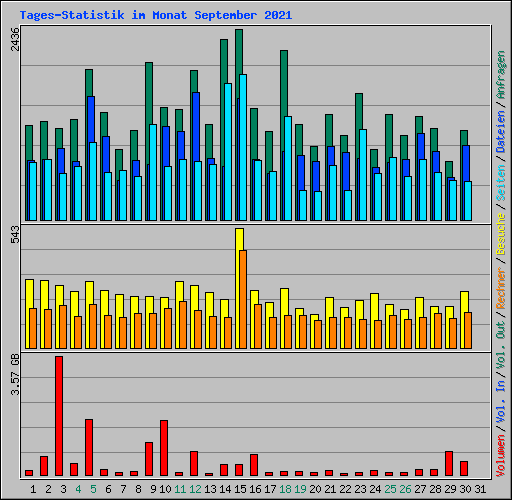Click the green weekend day '12' label
This screenshot has width=512, height=500.
(x=195, y=489)
